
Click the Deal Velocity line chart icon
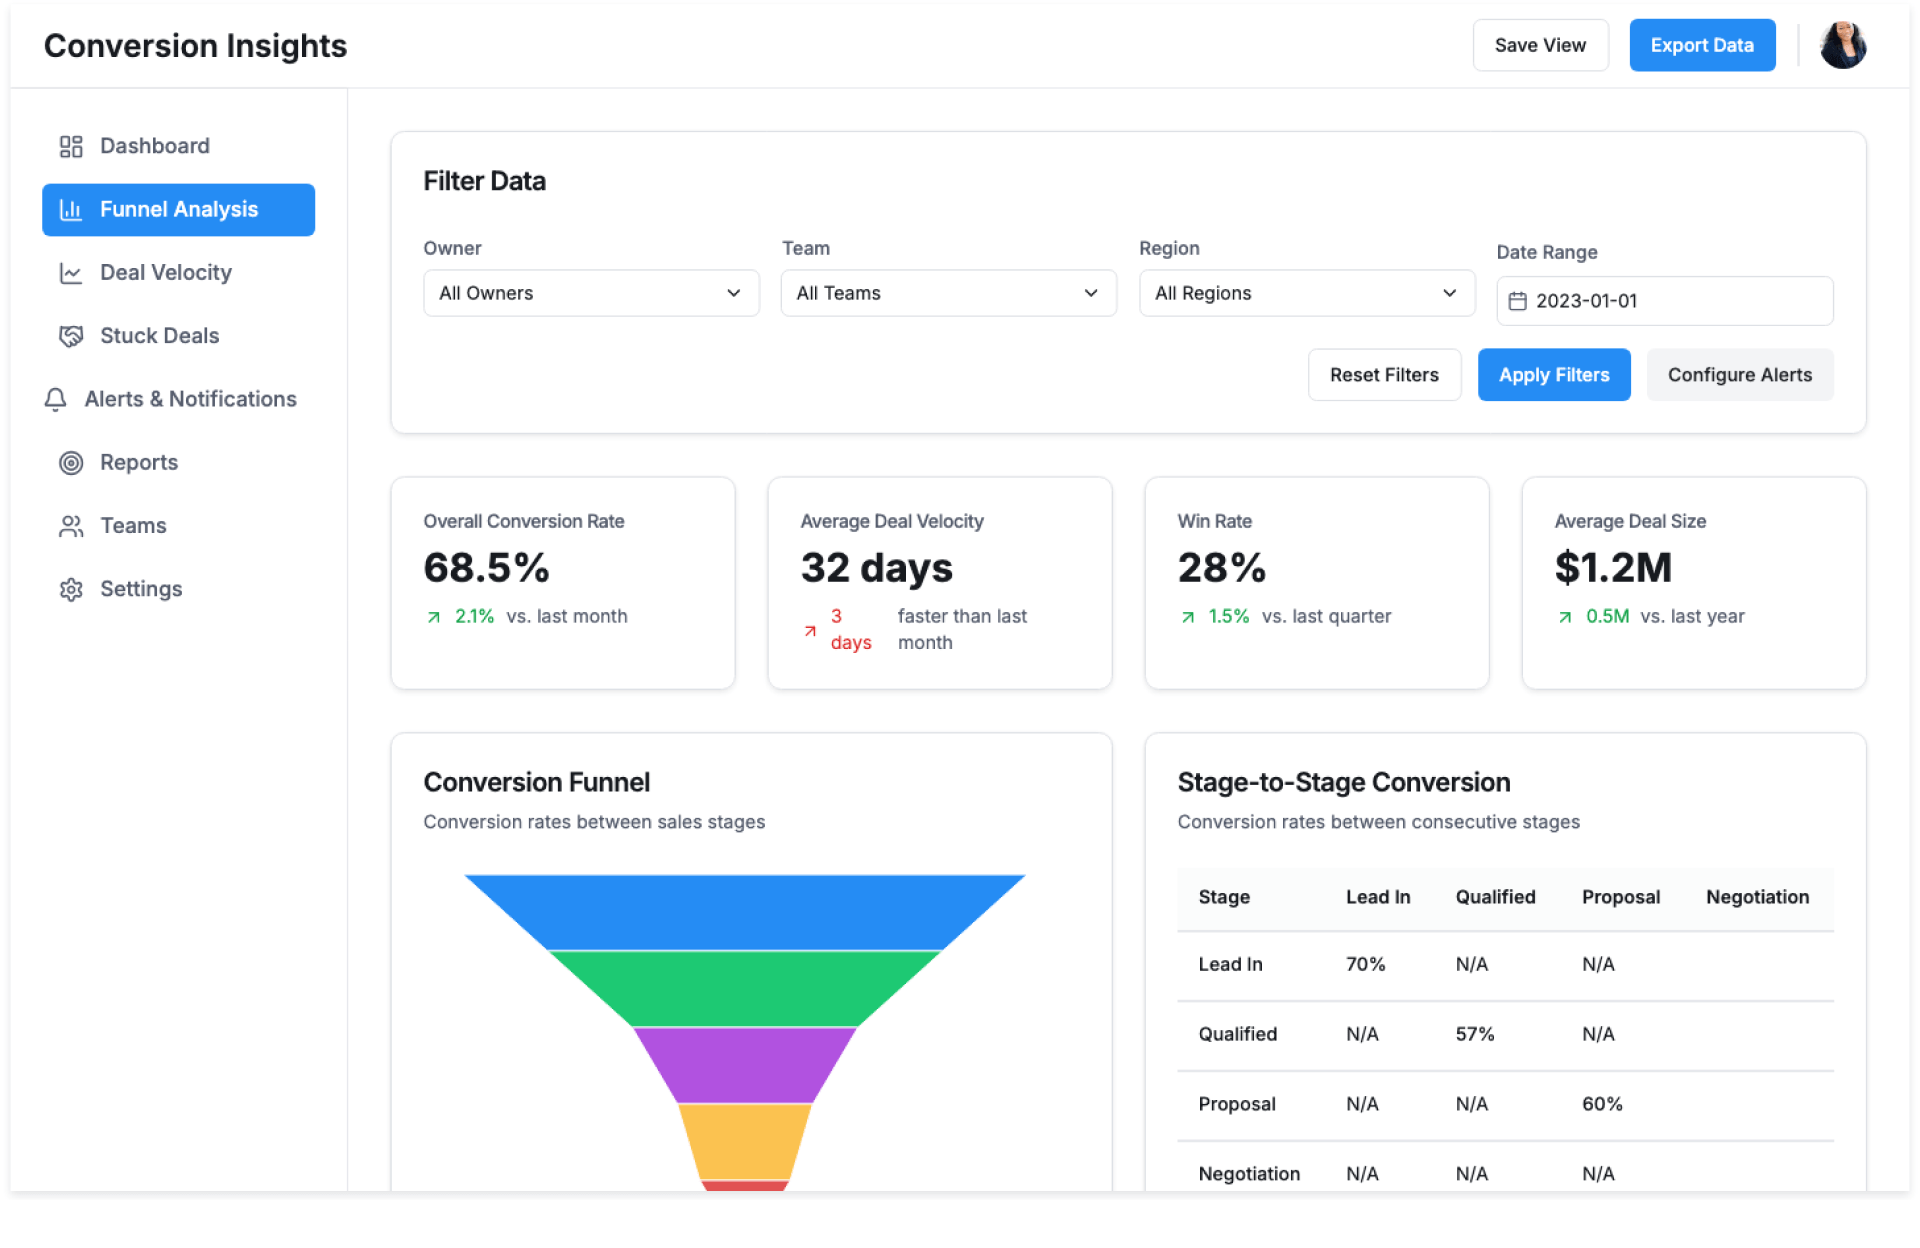pyautogui.click(x=70, y=273)
